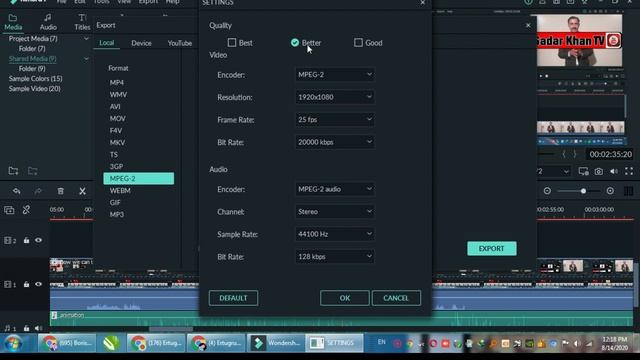Viewport: 640px width, 360px height.
Task: Click the CANCEL button
Action: click(x=396, y=298)
